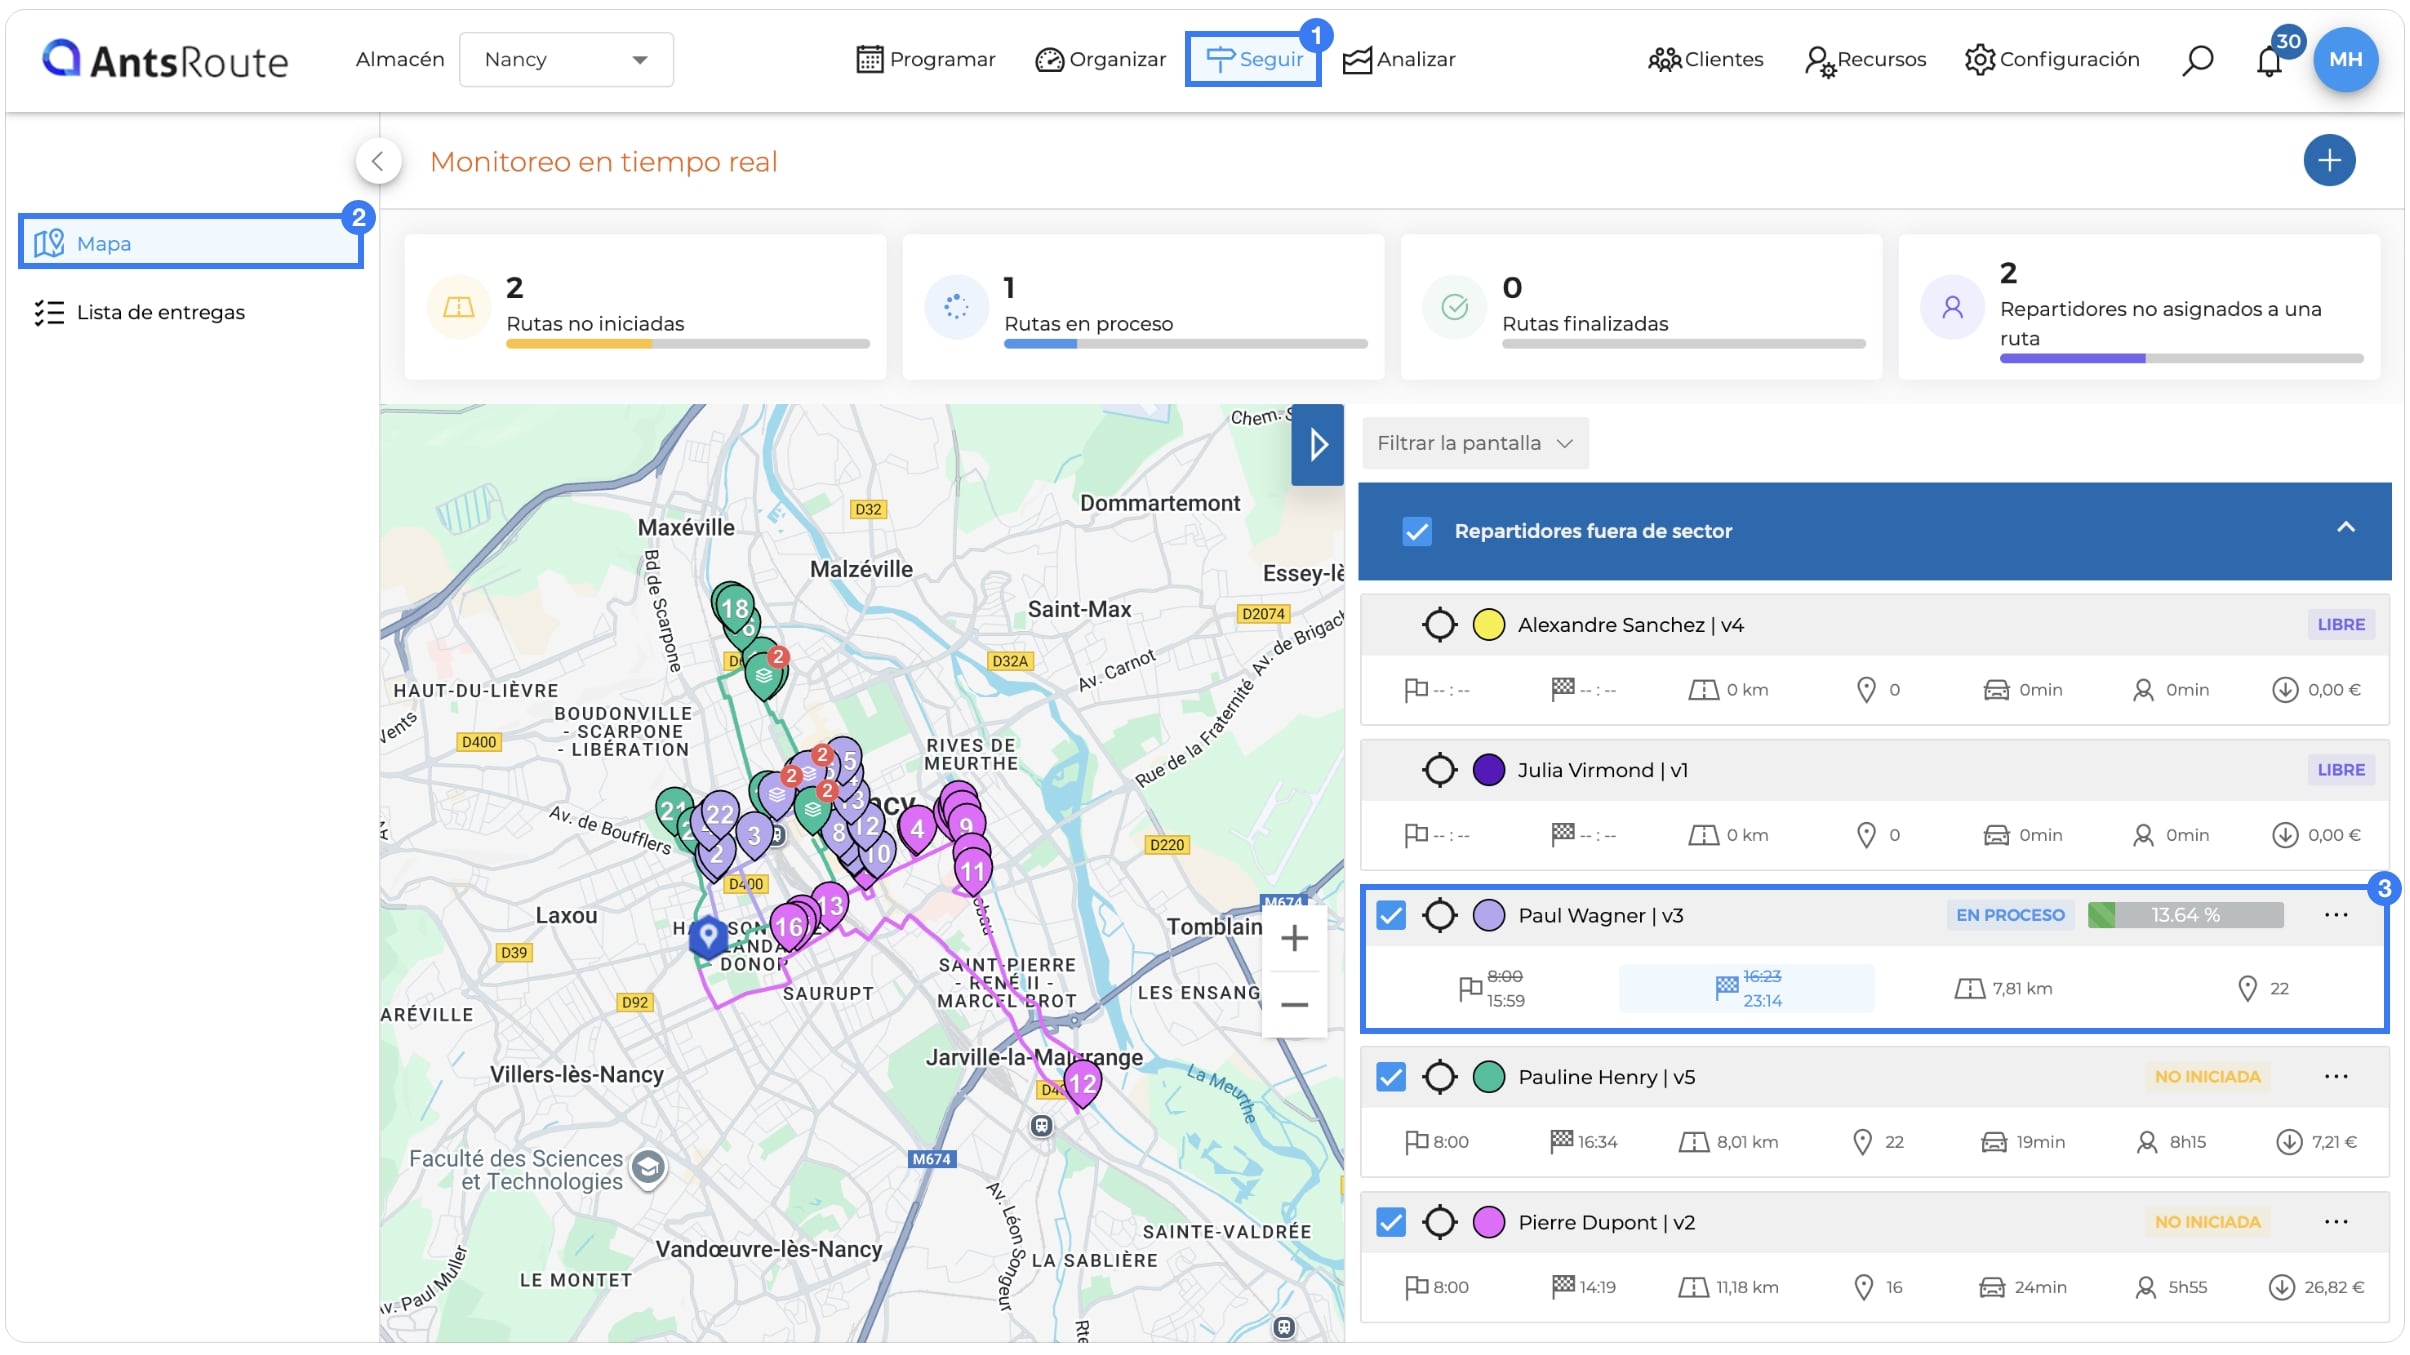Click the unassigned drivers person icon

[1951, 307]
